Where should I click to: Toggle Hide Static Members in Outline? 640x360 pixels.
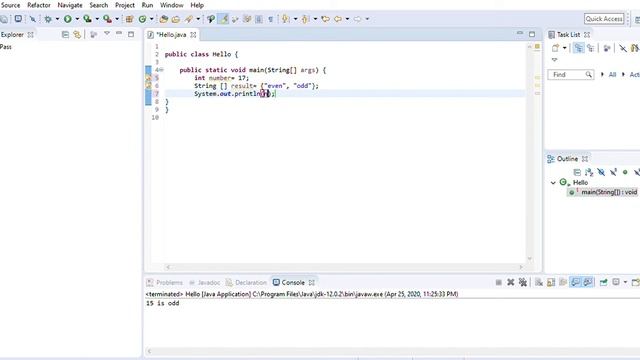[613, 172]
